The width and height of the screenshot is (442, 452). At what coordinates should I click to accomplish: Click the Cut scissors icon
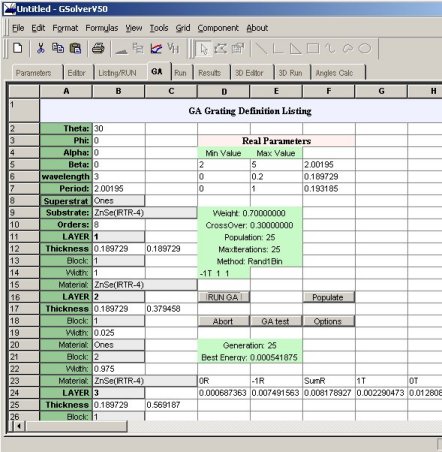point(41,48)
